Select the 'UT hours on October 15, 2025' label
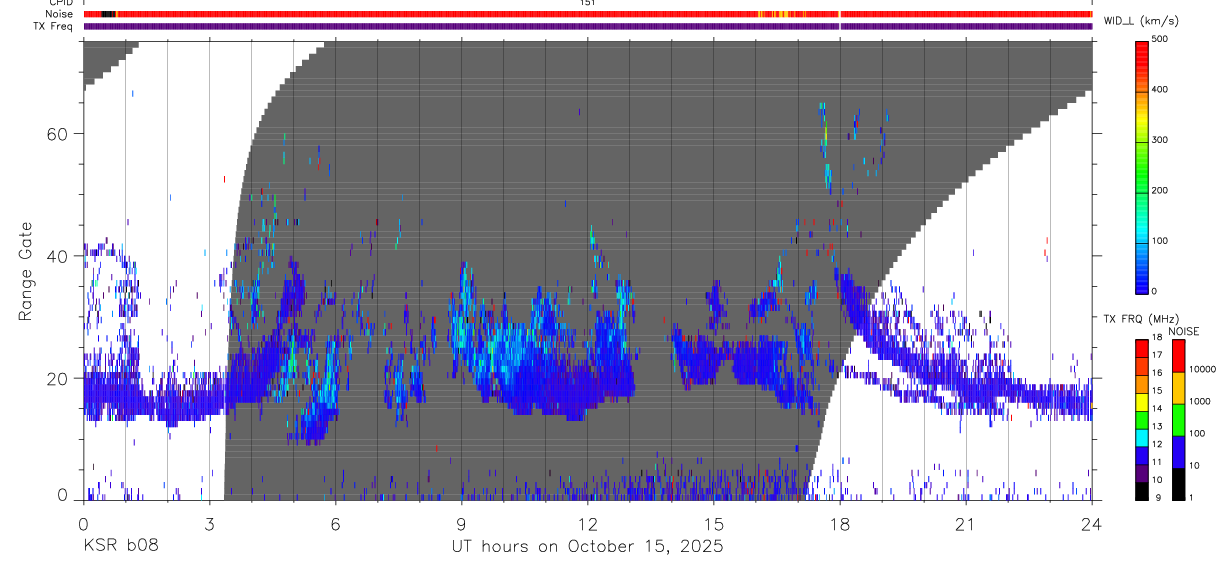The image size is (1228, 567). (x=586, y=547)
